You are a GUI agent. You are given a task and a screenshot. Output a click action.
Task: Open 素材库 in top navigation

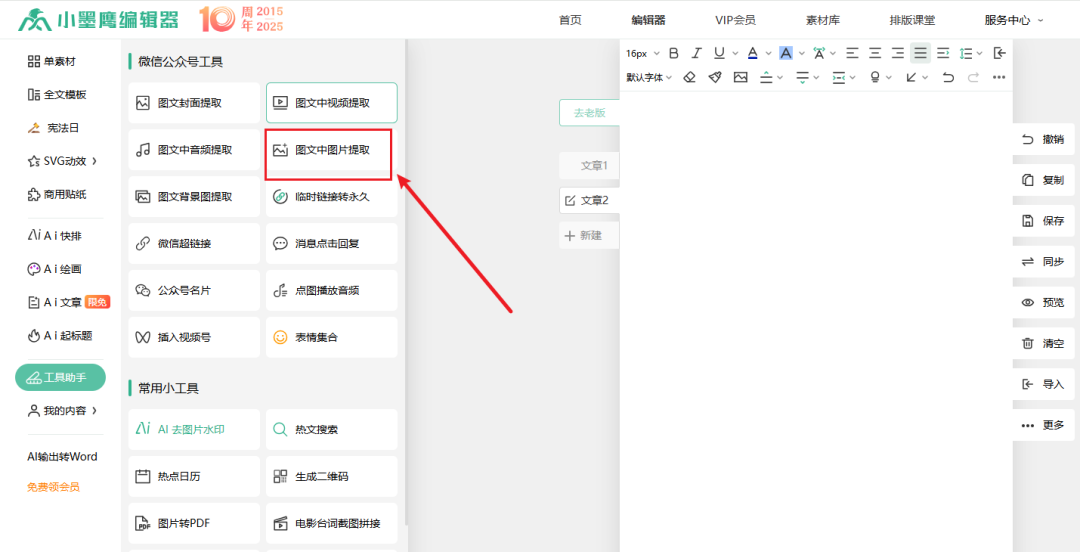tap(823, 20)
